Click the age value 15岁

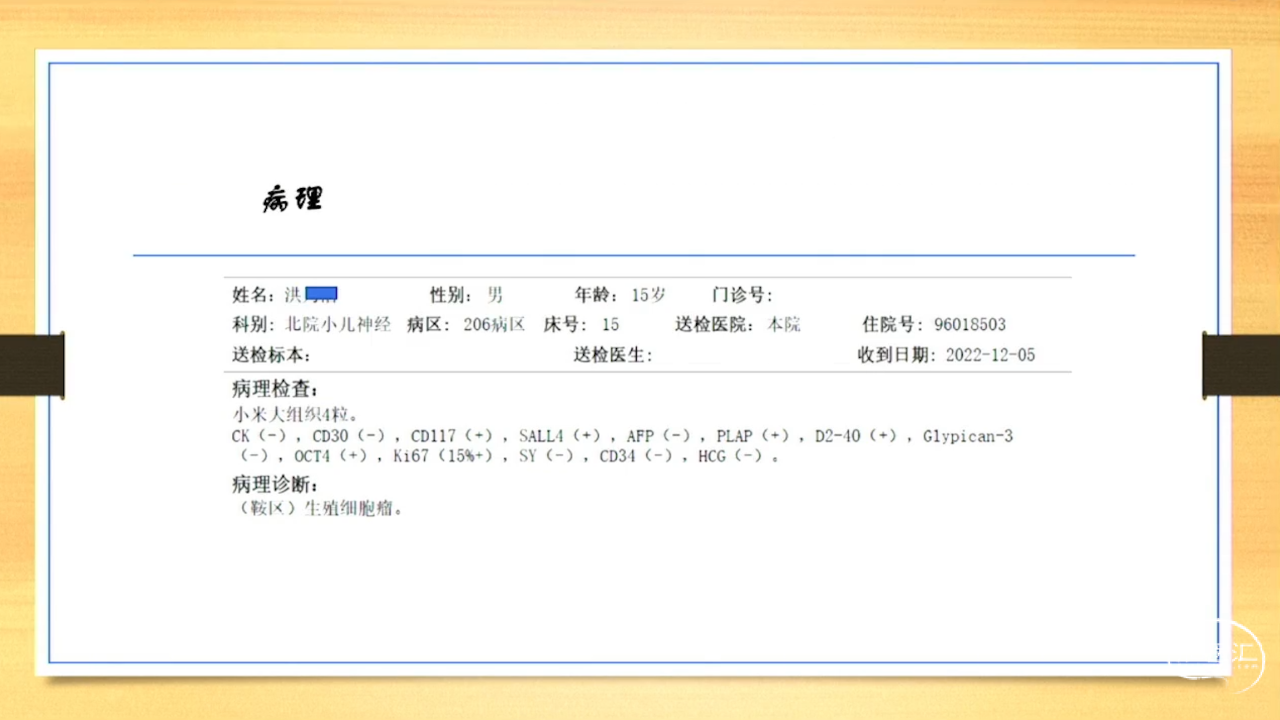pyautogui.click(x=648, y=295)
